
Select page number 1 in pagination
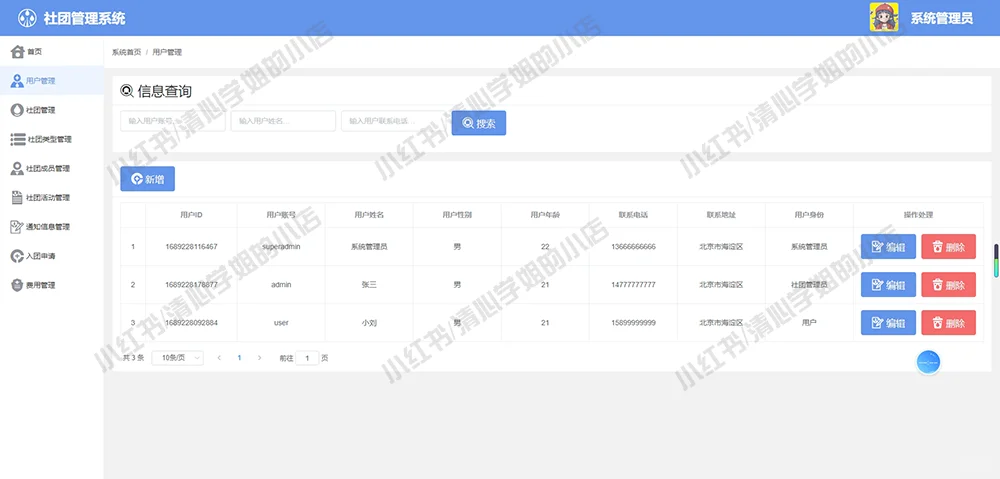click(x=239, y=358)
